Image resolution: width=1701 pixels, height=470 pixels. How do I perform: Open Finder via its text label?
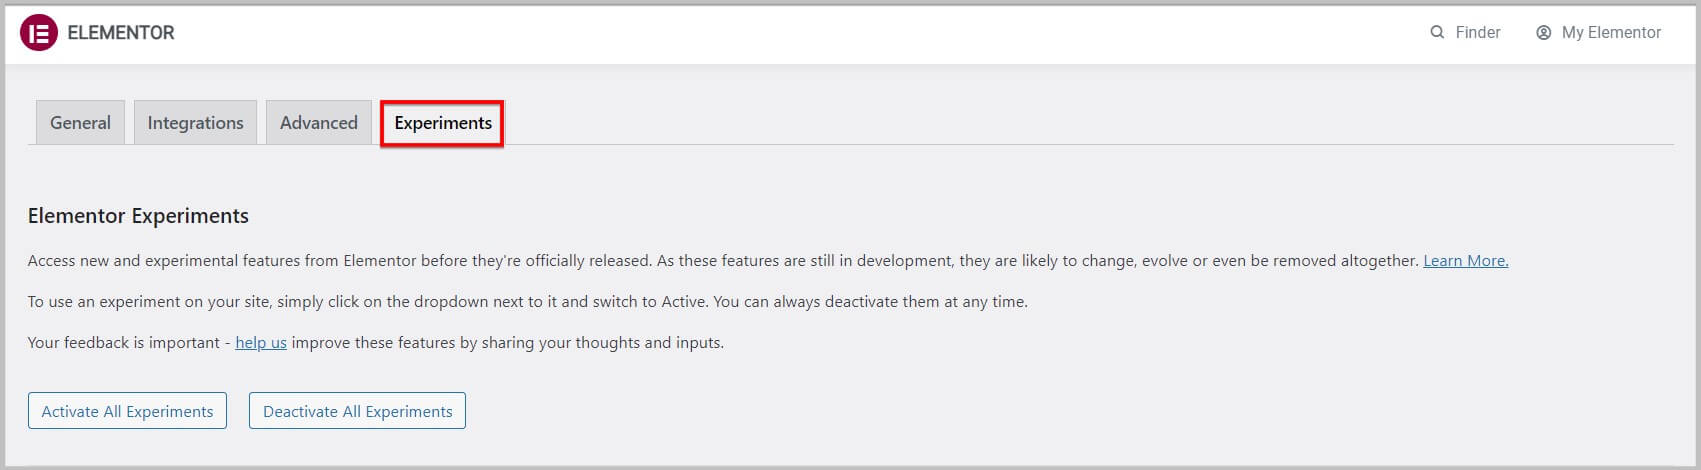1477,33
